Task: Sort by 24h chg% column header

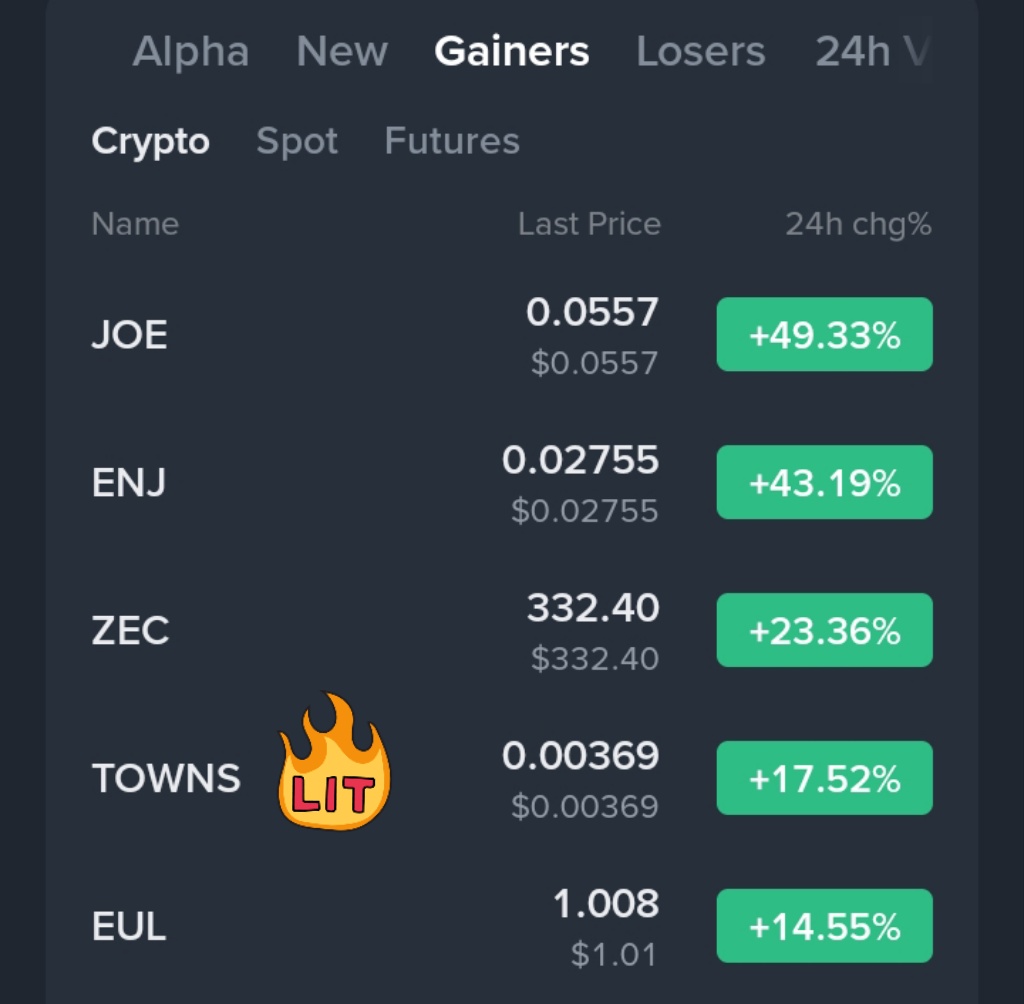Action: [858, 224]
